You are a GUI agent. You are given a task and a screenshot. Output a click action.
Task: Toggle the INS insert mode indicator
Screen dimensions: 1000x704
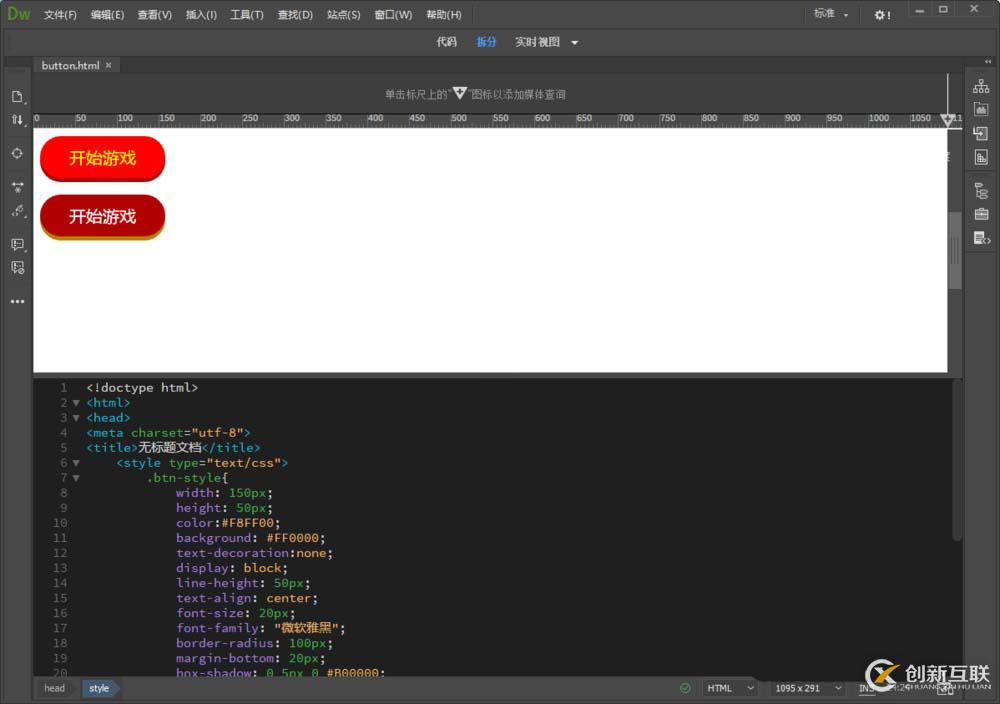[x=866, y=688]
